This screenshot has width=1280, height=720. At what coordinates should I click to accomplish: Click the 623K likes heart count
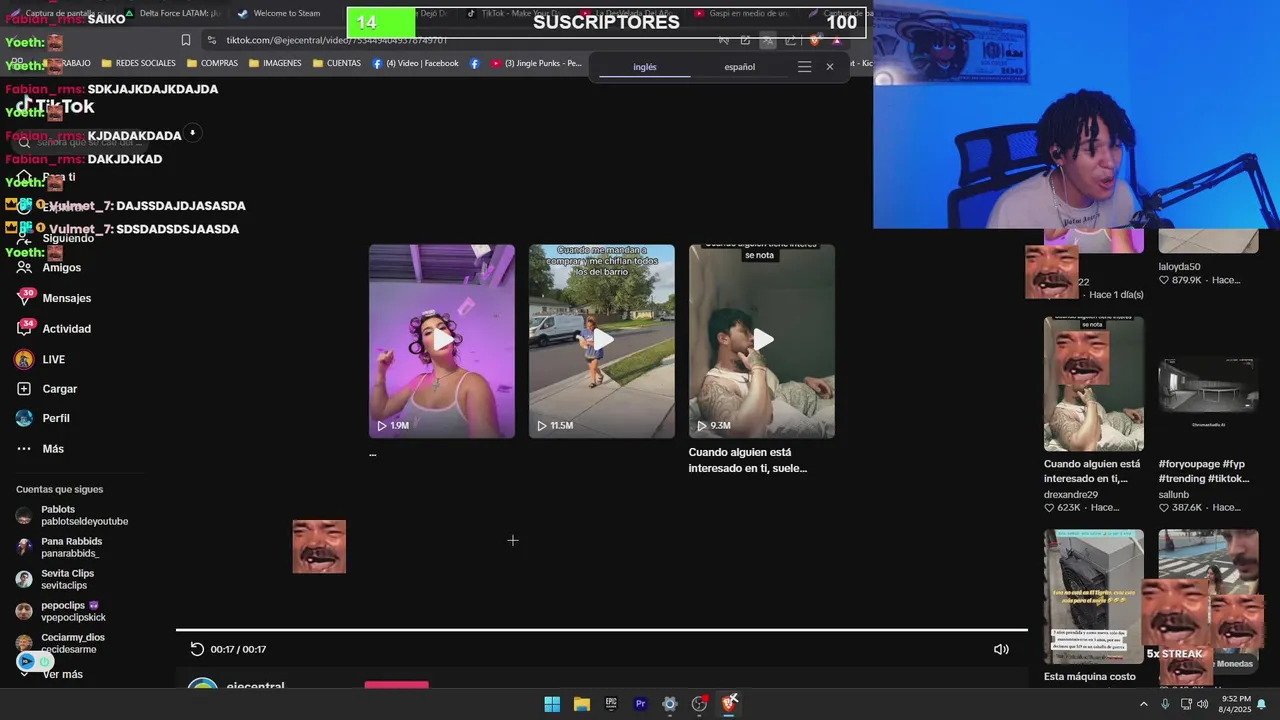point(1062,507)
